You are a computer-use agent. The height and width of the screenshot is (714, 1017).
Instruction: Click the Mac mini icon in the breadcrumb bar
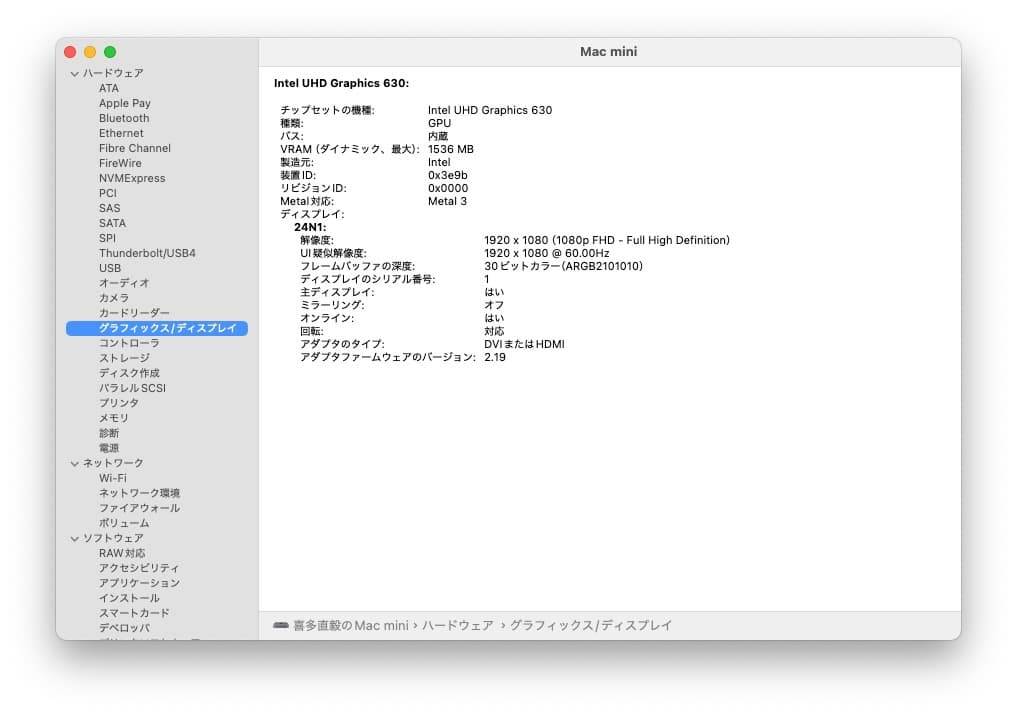click(x=283, y=624)
